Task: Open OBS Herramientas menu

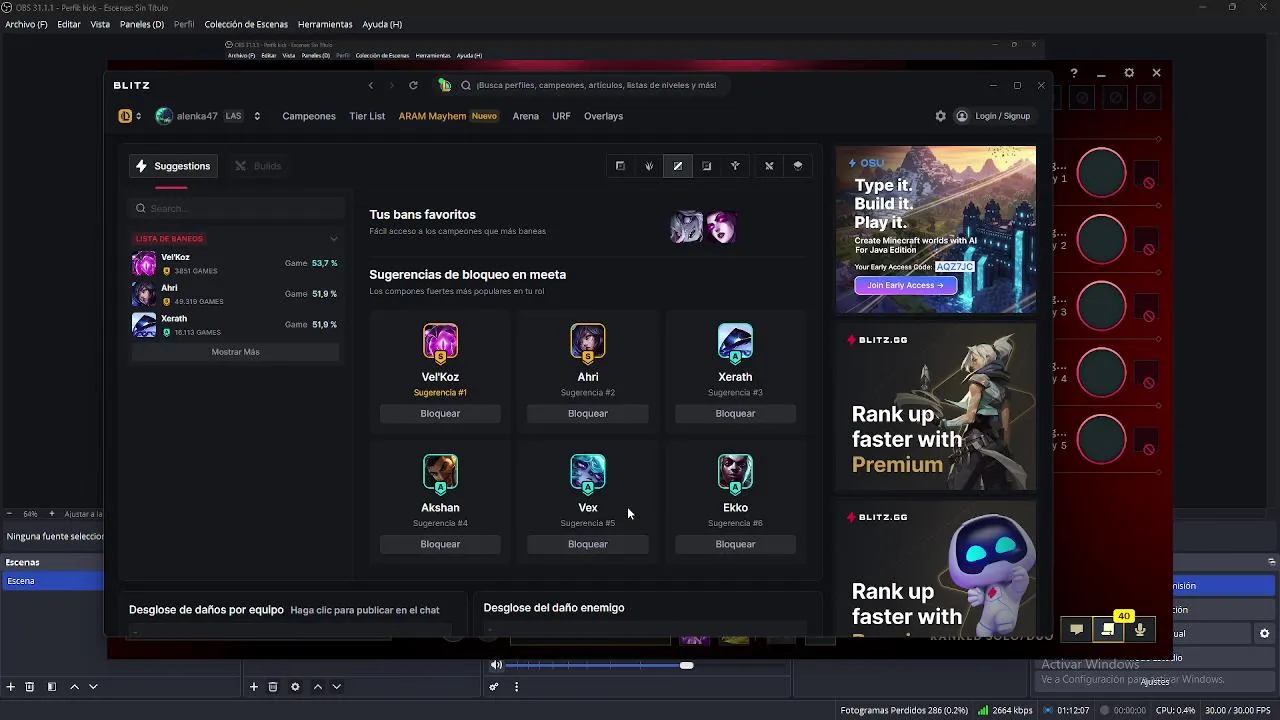Action: pyautogui.click(x=325, y=24)
